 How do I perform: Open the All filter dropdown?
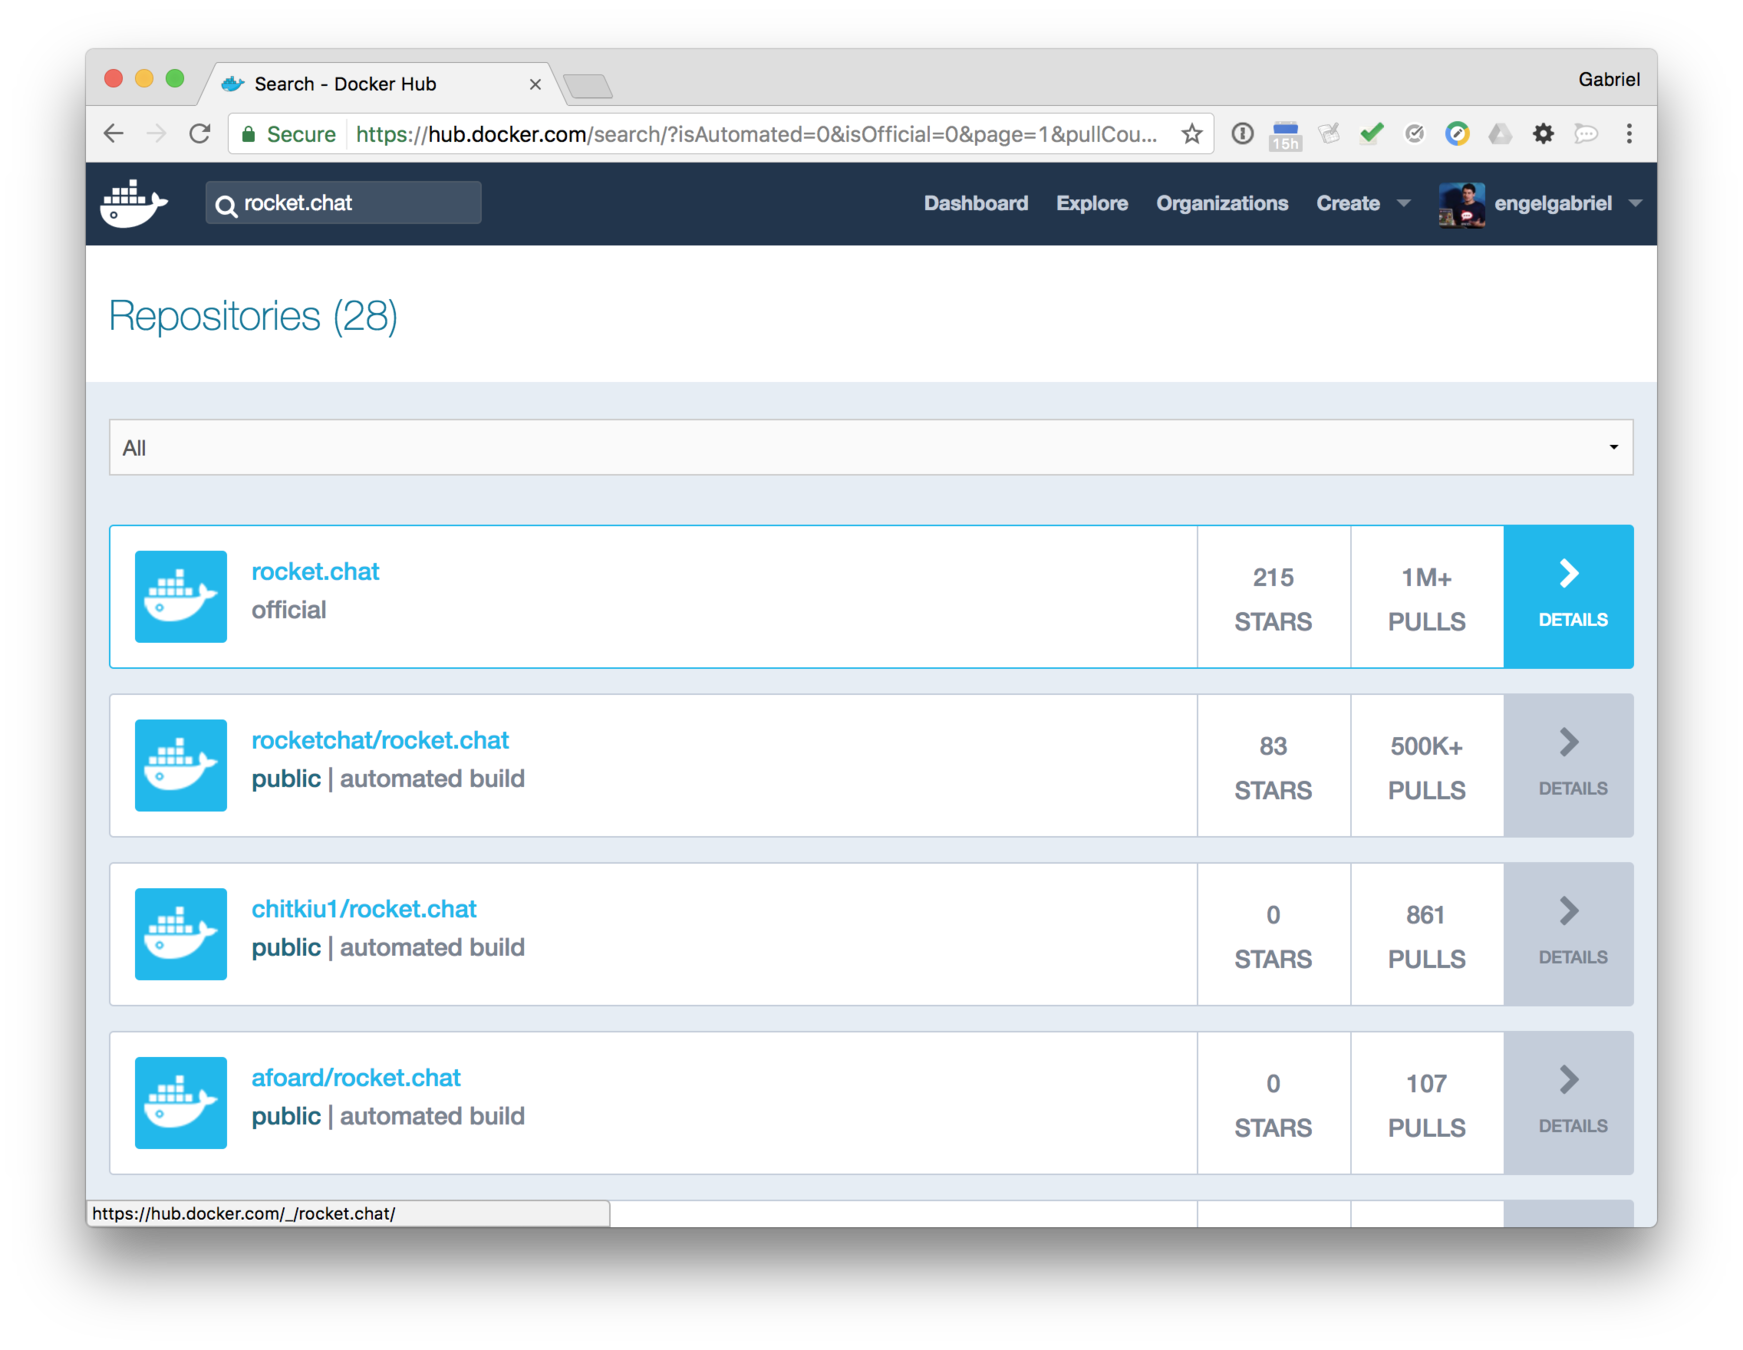point(871,447)
